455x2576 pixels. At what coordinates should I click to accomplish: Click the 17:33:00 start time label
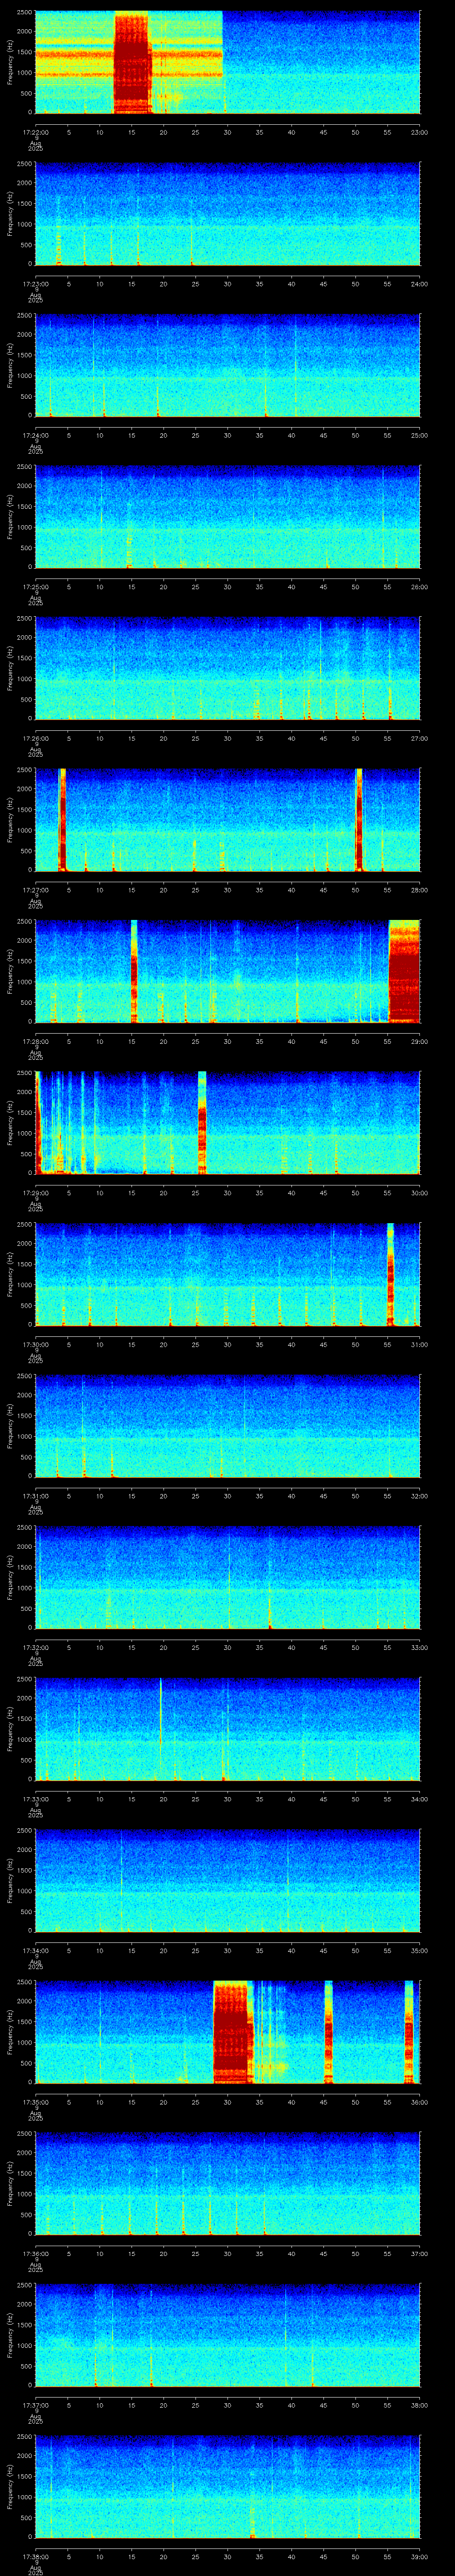(35, 1799)
